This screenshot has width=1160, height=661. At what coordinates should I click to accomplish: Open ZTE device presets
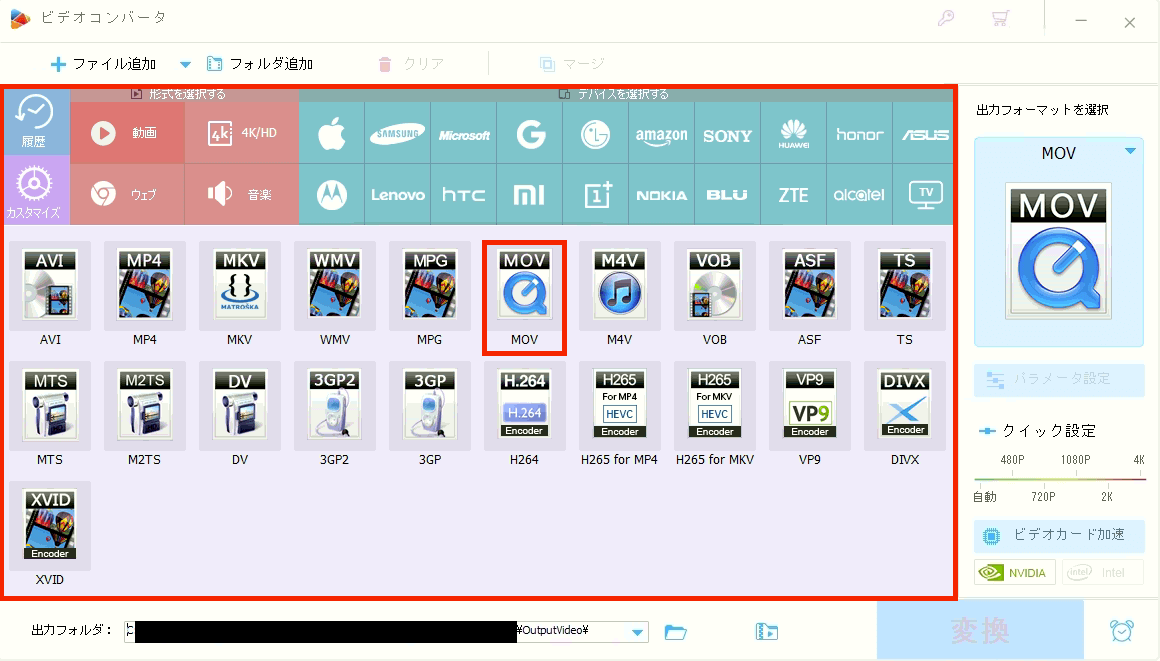[793, 195]
